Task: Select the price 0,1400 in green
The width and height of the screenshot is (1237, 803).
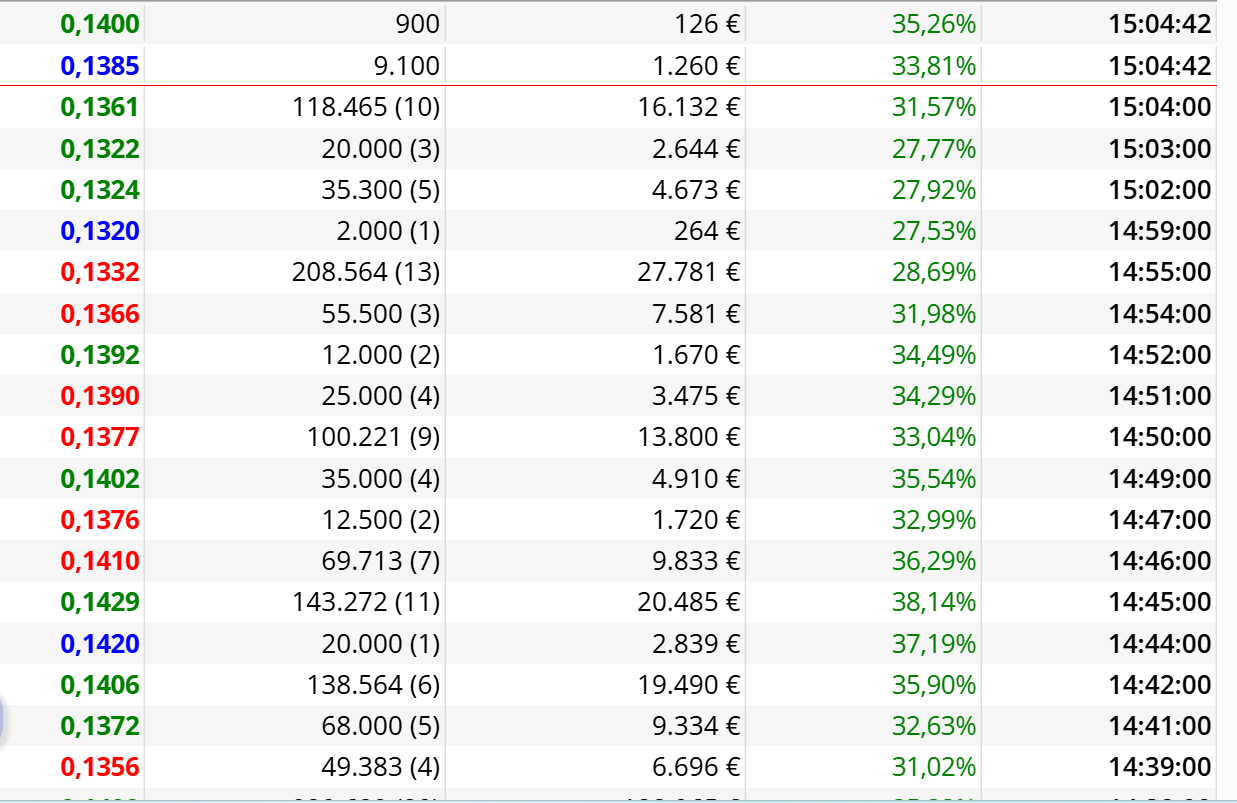Action: (100, 25)
